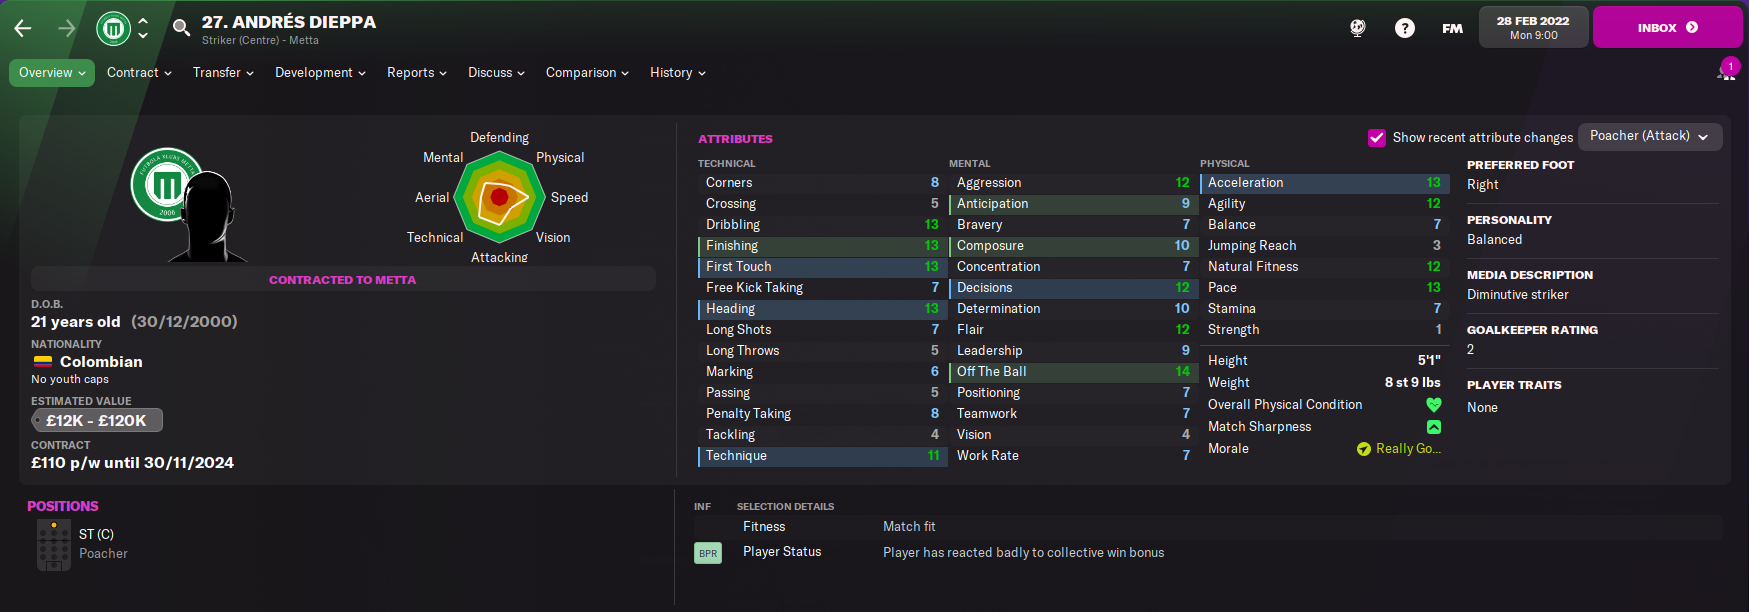
Task: Click the date and time continue panel
Action: click(x=1533, y=27)
